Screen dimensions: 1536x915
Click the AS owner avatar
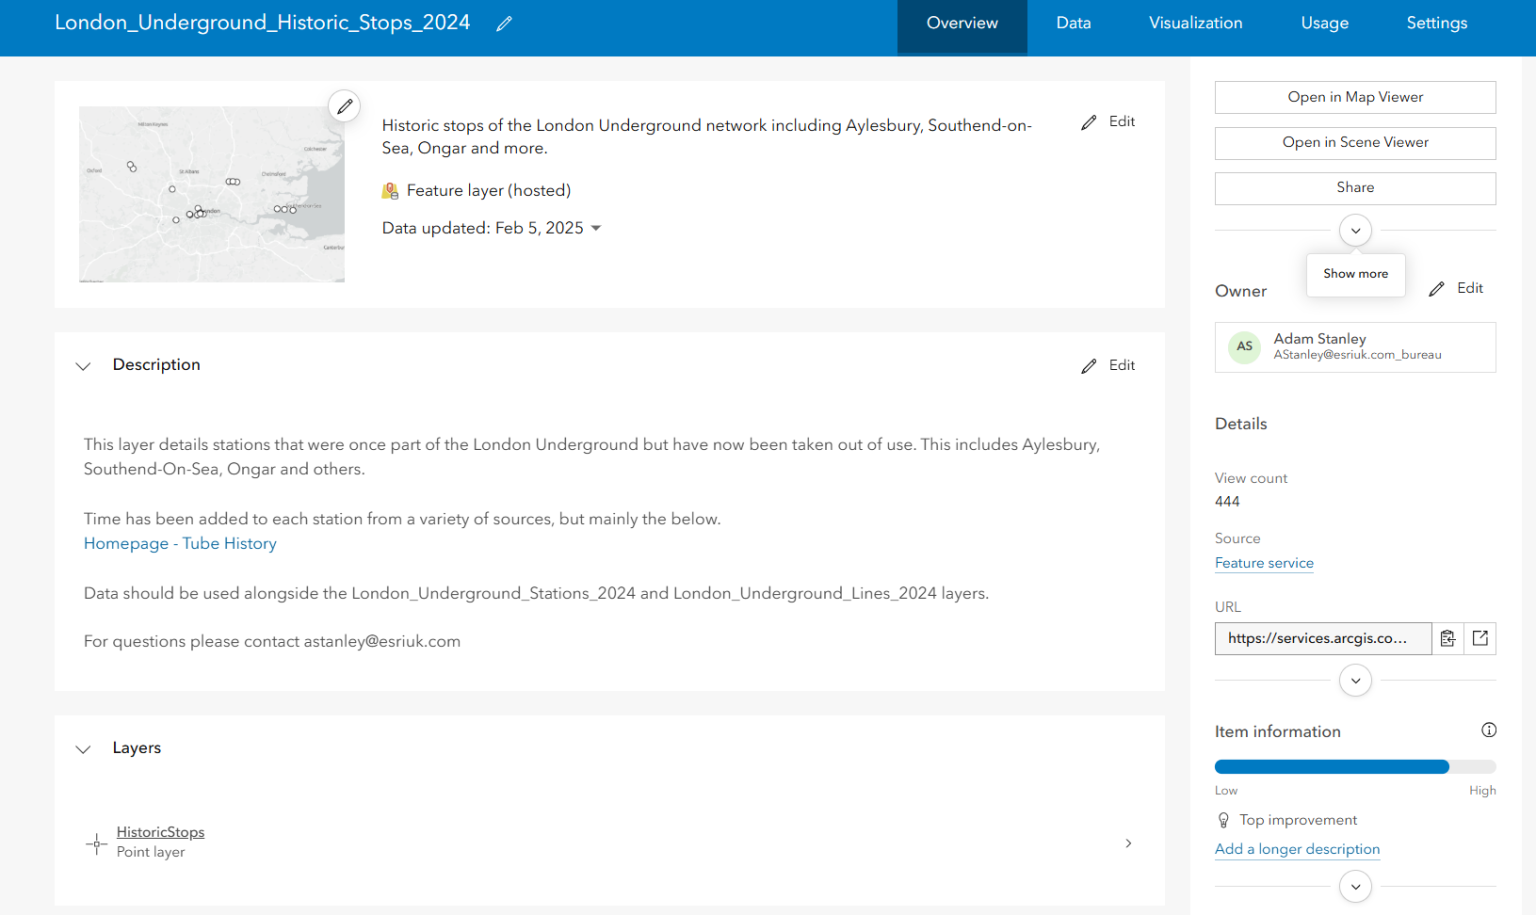point(1244,347)
